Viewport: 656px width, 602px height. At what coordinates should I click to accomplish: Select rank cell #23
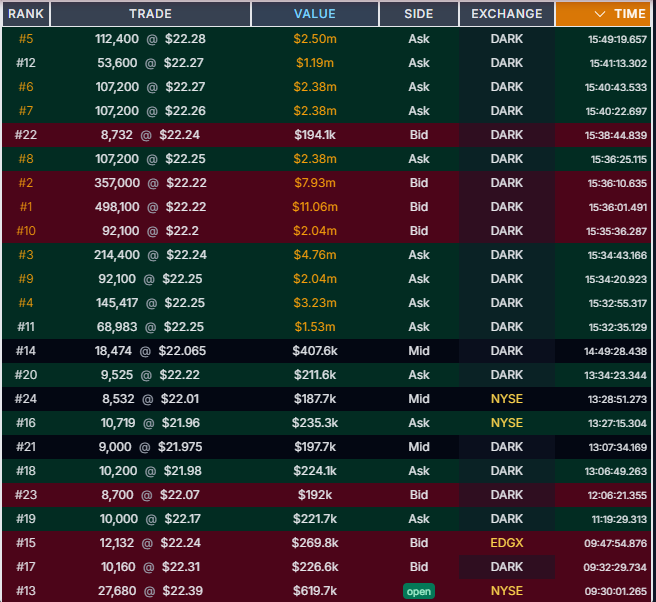26,494
